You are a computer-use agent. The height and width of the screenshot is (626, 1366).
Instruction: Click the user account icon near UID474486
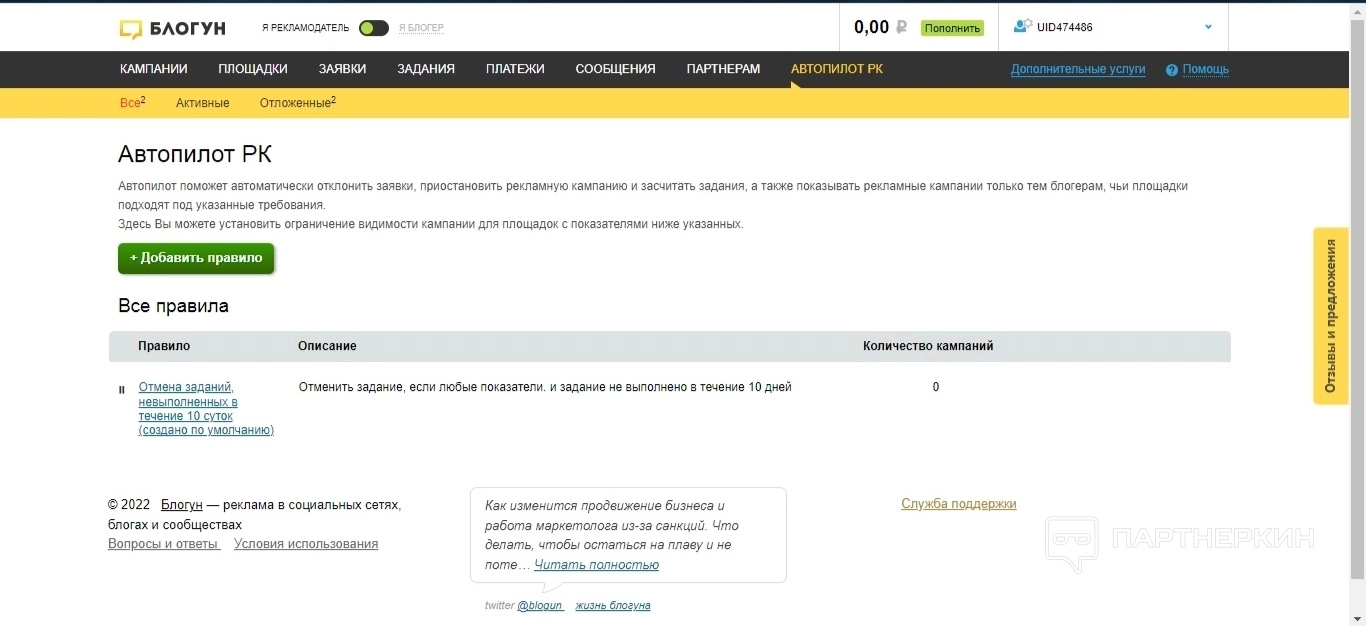(x=1023, y=26)
